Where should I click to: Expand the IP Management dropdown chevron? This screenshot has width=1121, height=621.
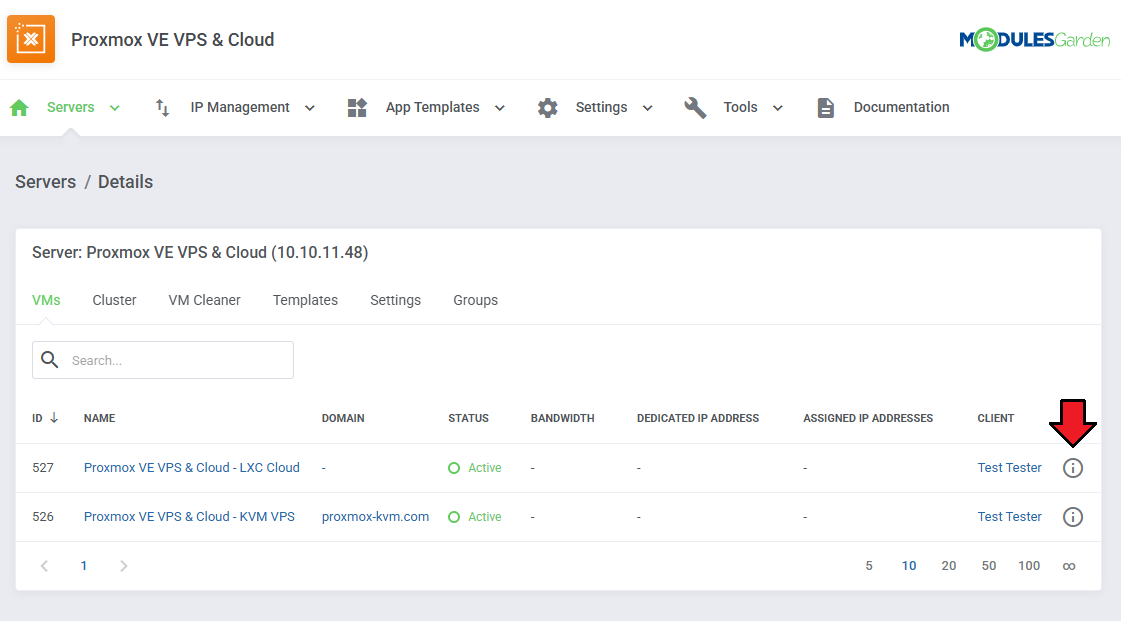[x=310, y=108]
